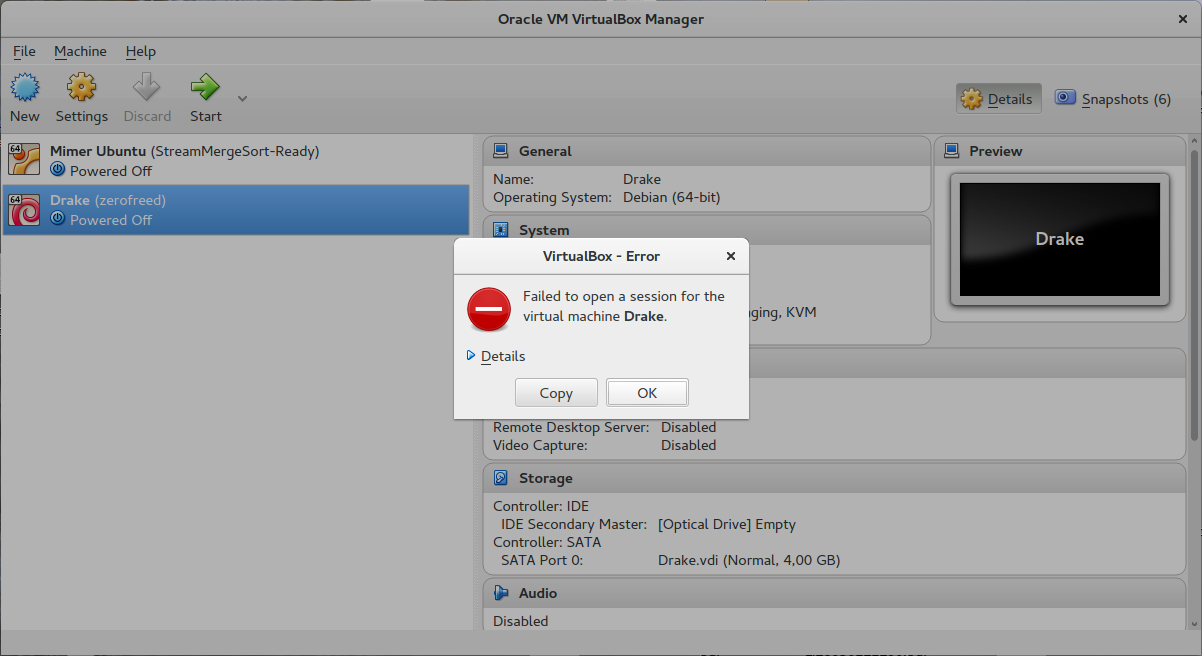Viewport: 1202px width, 656px height.
Task: Switch to the Snapshots (6) view
Action: (x=1113, y=99)
